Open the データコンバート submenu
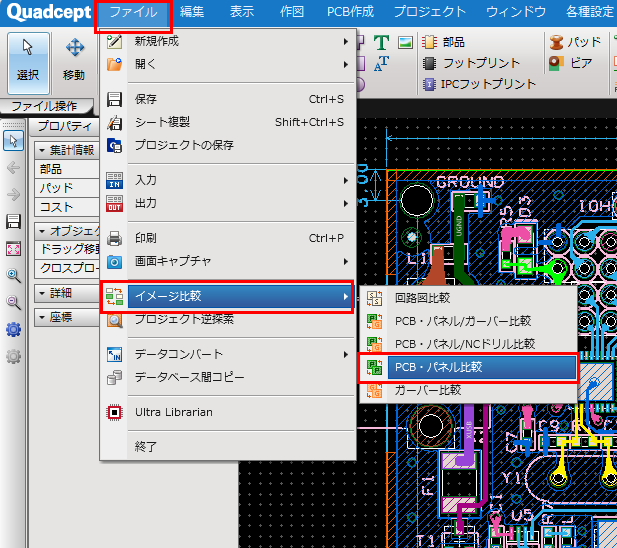 point(228,354)
